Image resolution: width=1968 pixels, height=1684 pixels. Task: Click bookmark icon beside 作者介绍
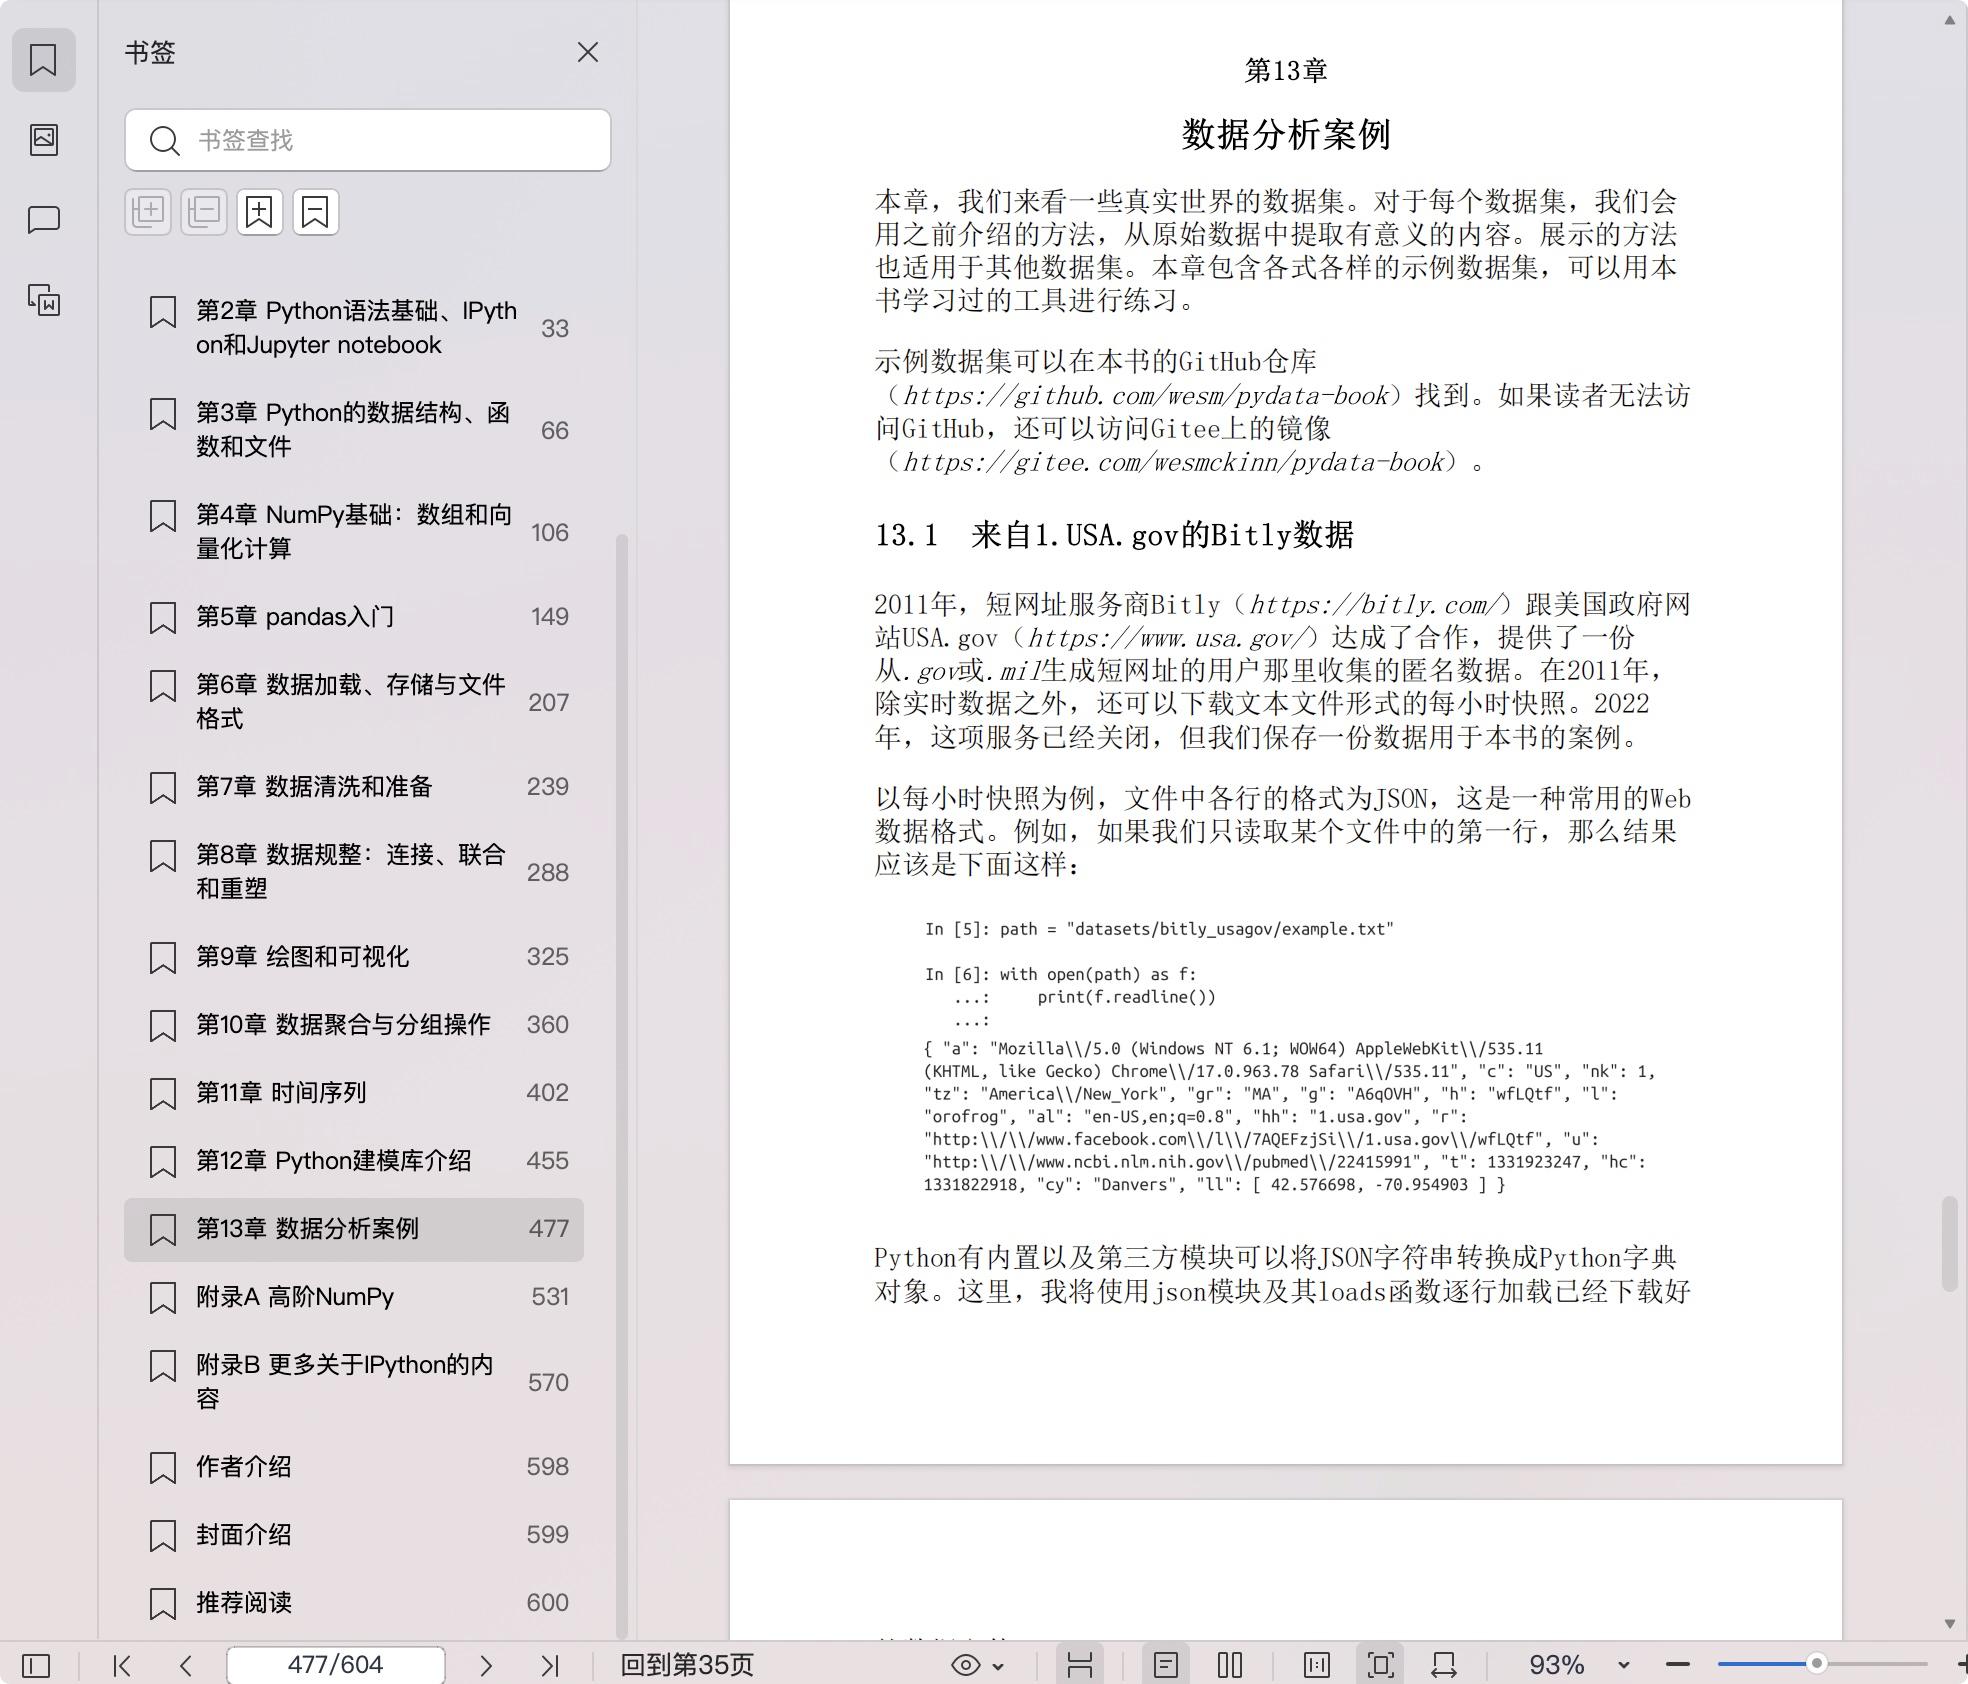click(163, 1467)
